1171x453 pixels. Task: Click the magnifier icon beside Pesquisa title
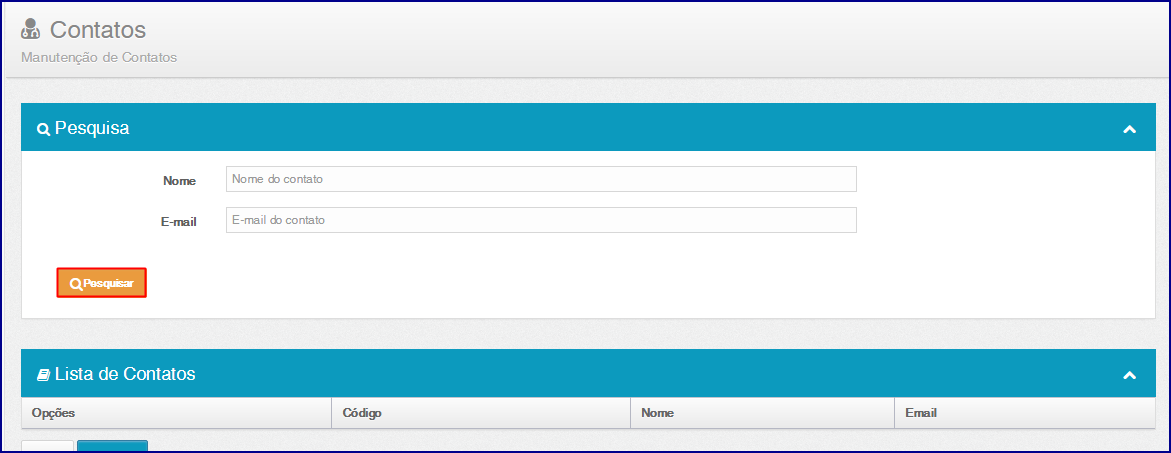pyautogui.click(x=43, y=129)
